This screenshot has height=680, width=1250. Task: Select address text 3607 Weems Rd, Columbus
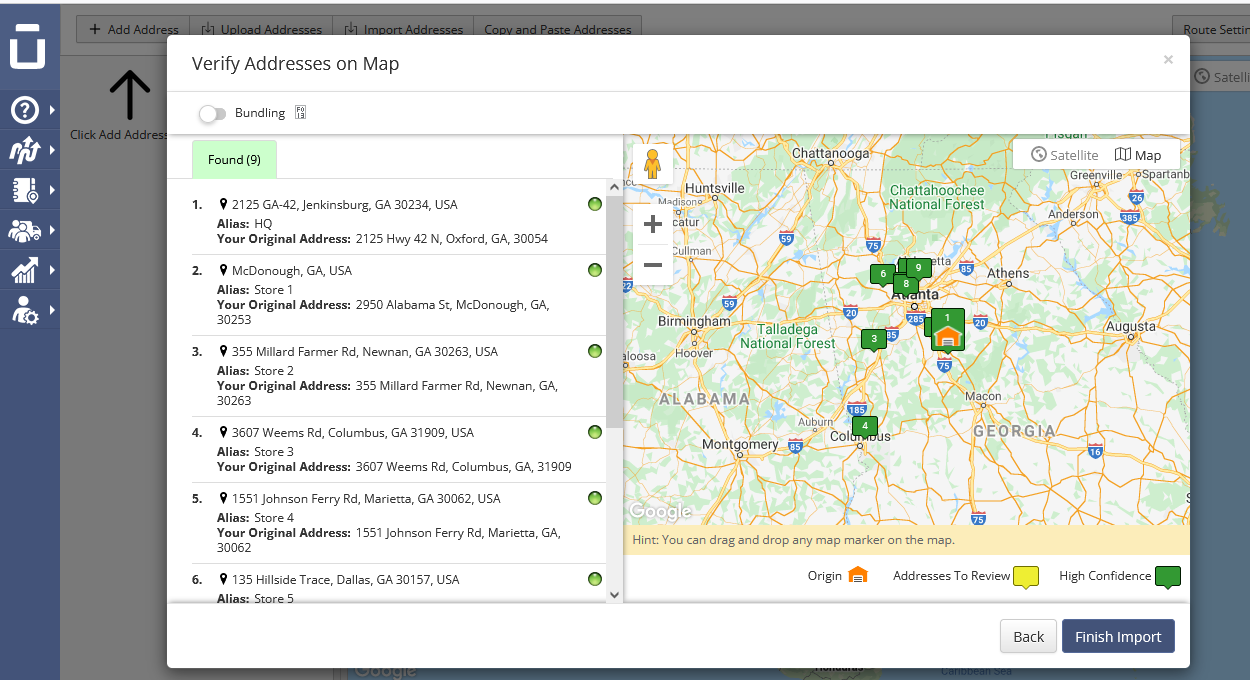click(x=353, y=433)
